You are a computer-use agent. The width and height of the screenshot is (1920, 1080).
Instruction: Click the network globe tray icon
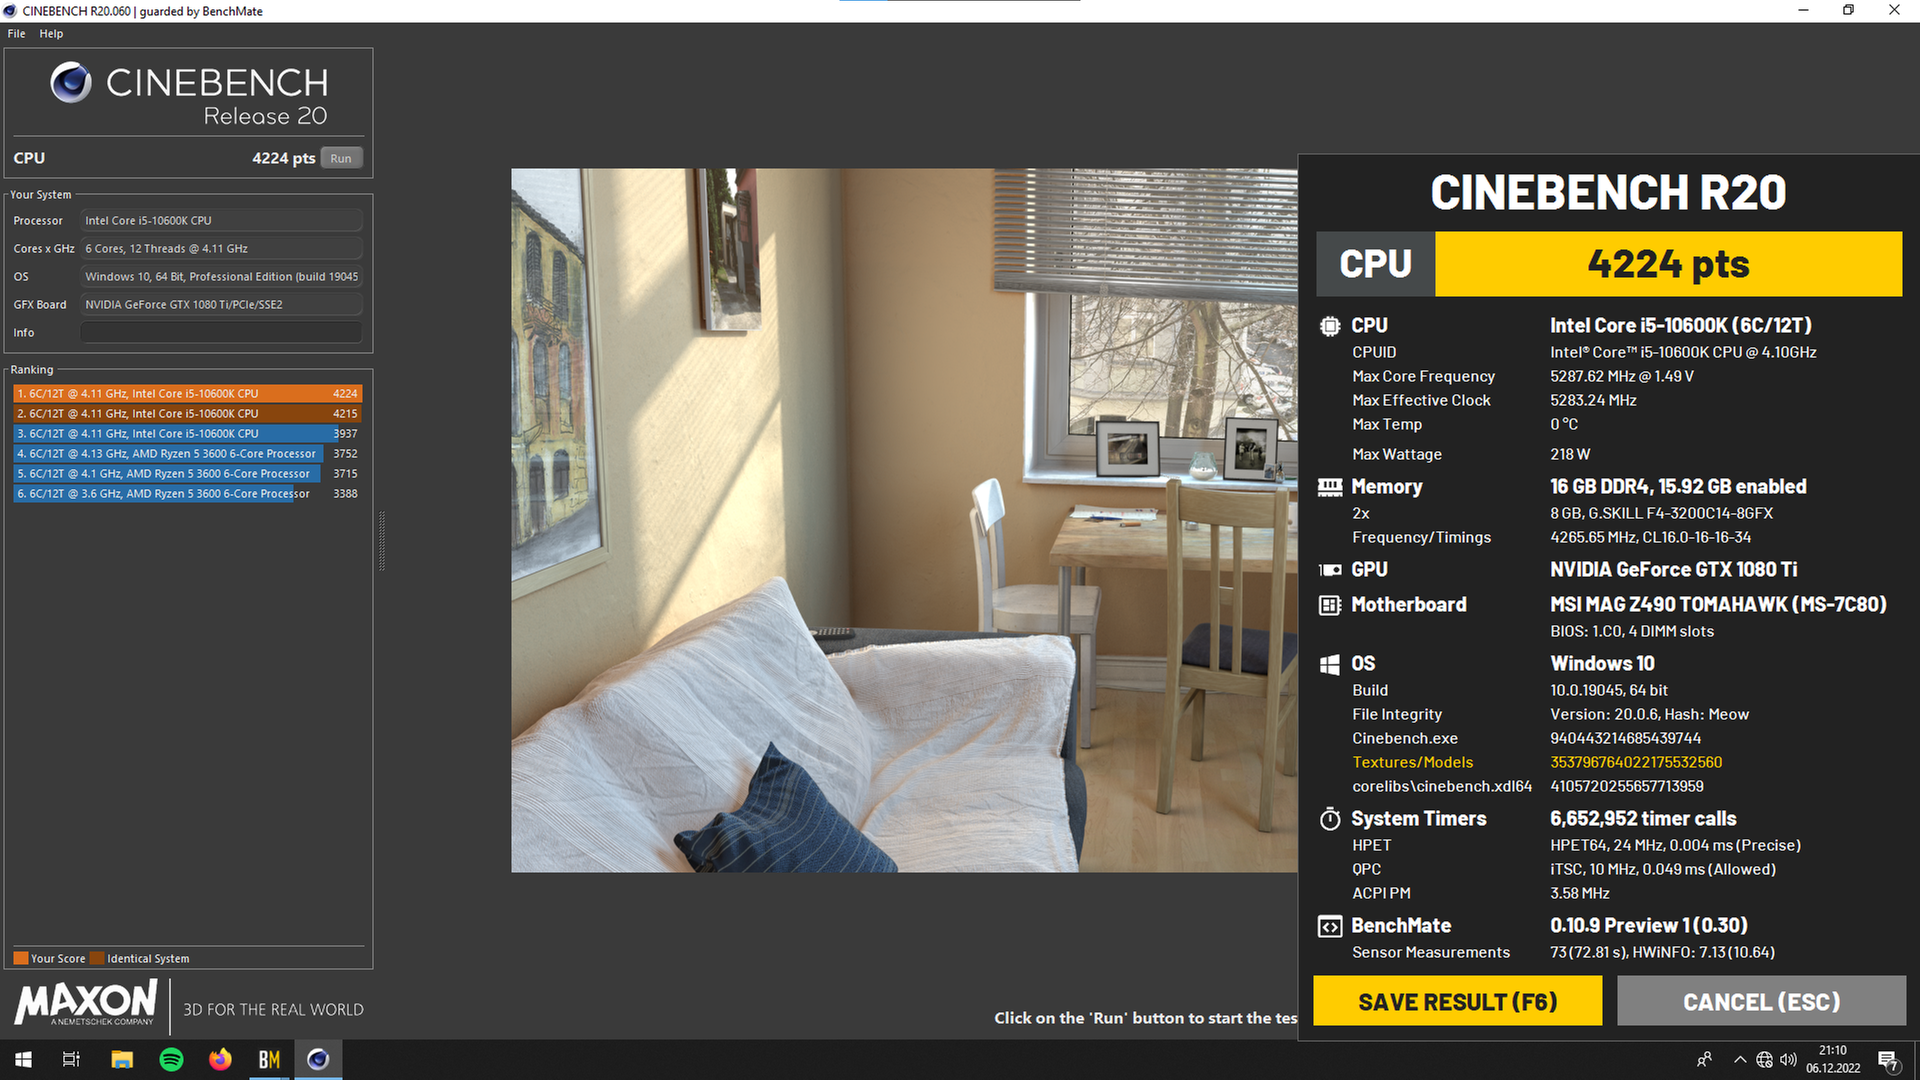pos(1765,1060)
